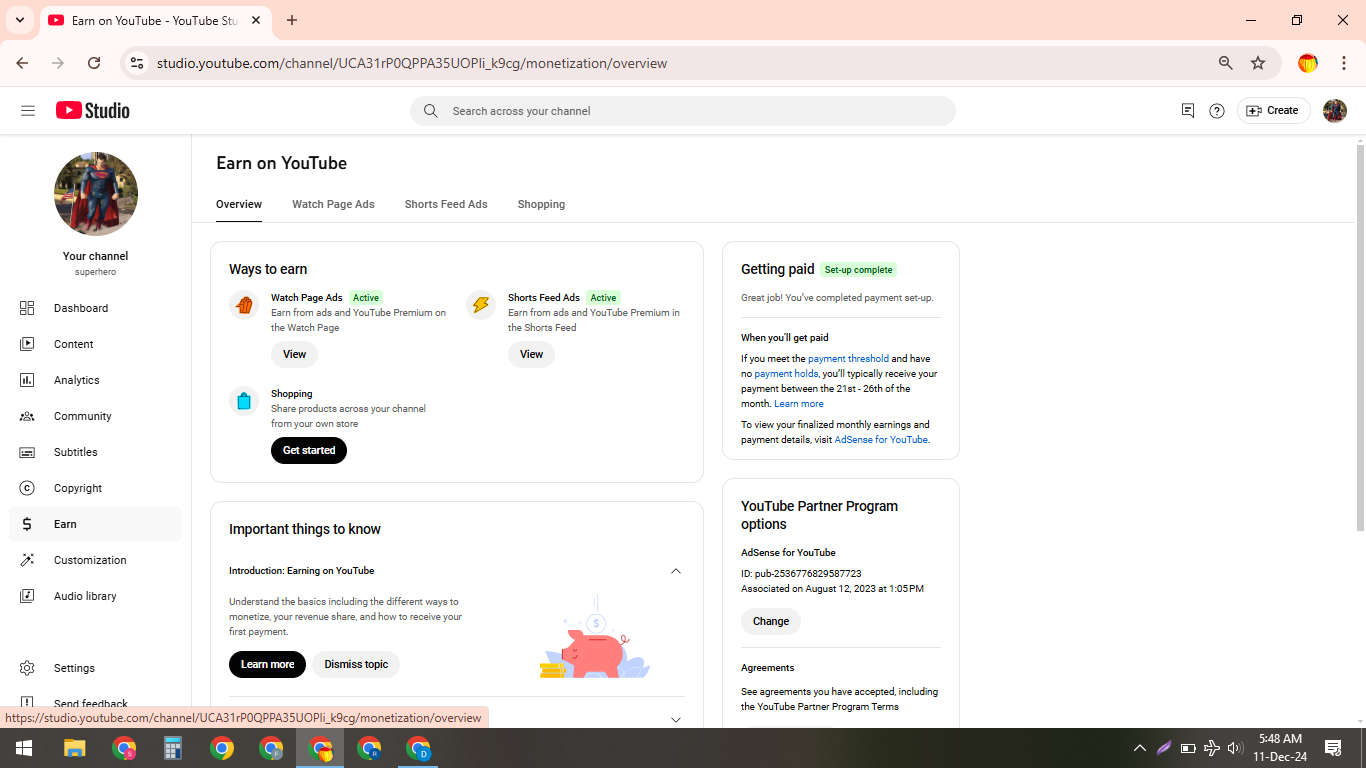
Task: View site information icon in address bar
Action: pyautogui.click(x=138, y=63)
